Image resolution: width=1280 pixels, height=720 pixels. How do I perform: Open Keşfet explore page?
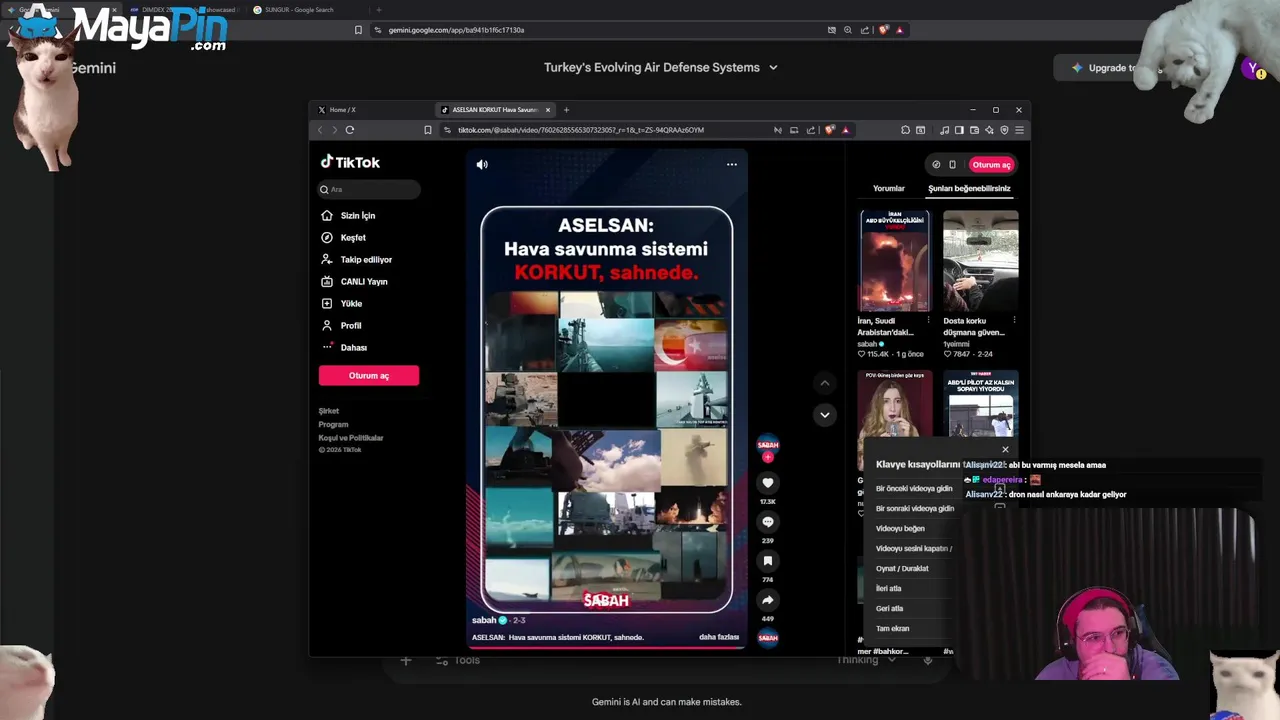coord(344,238)
